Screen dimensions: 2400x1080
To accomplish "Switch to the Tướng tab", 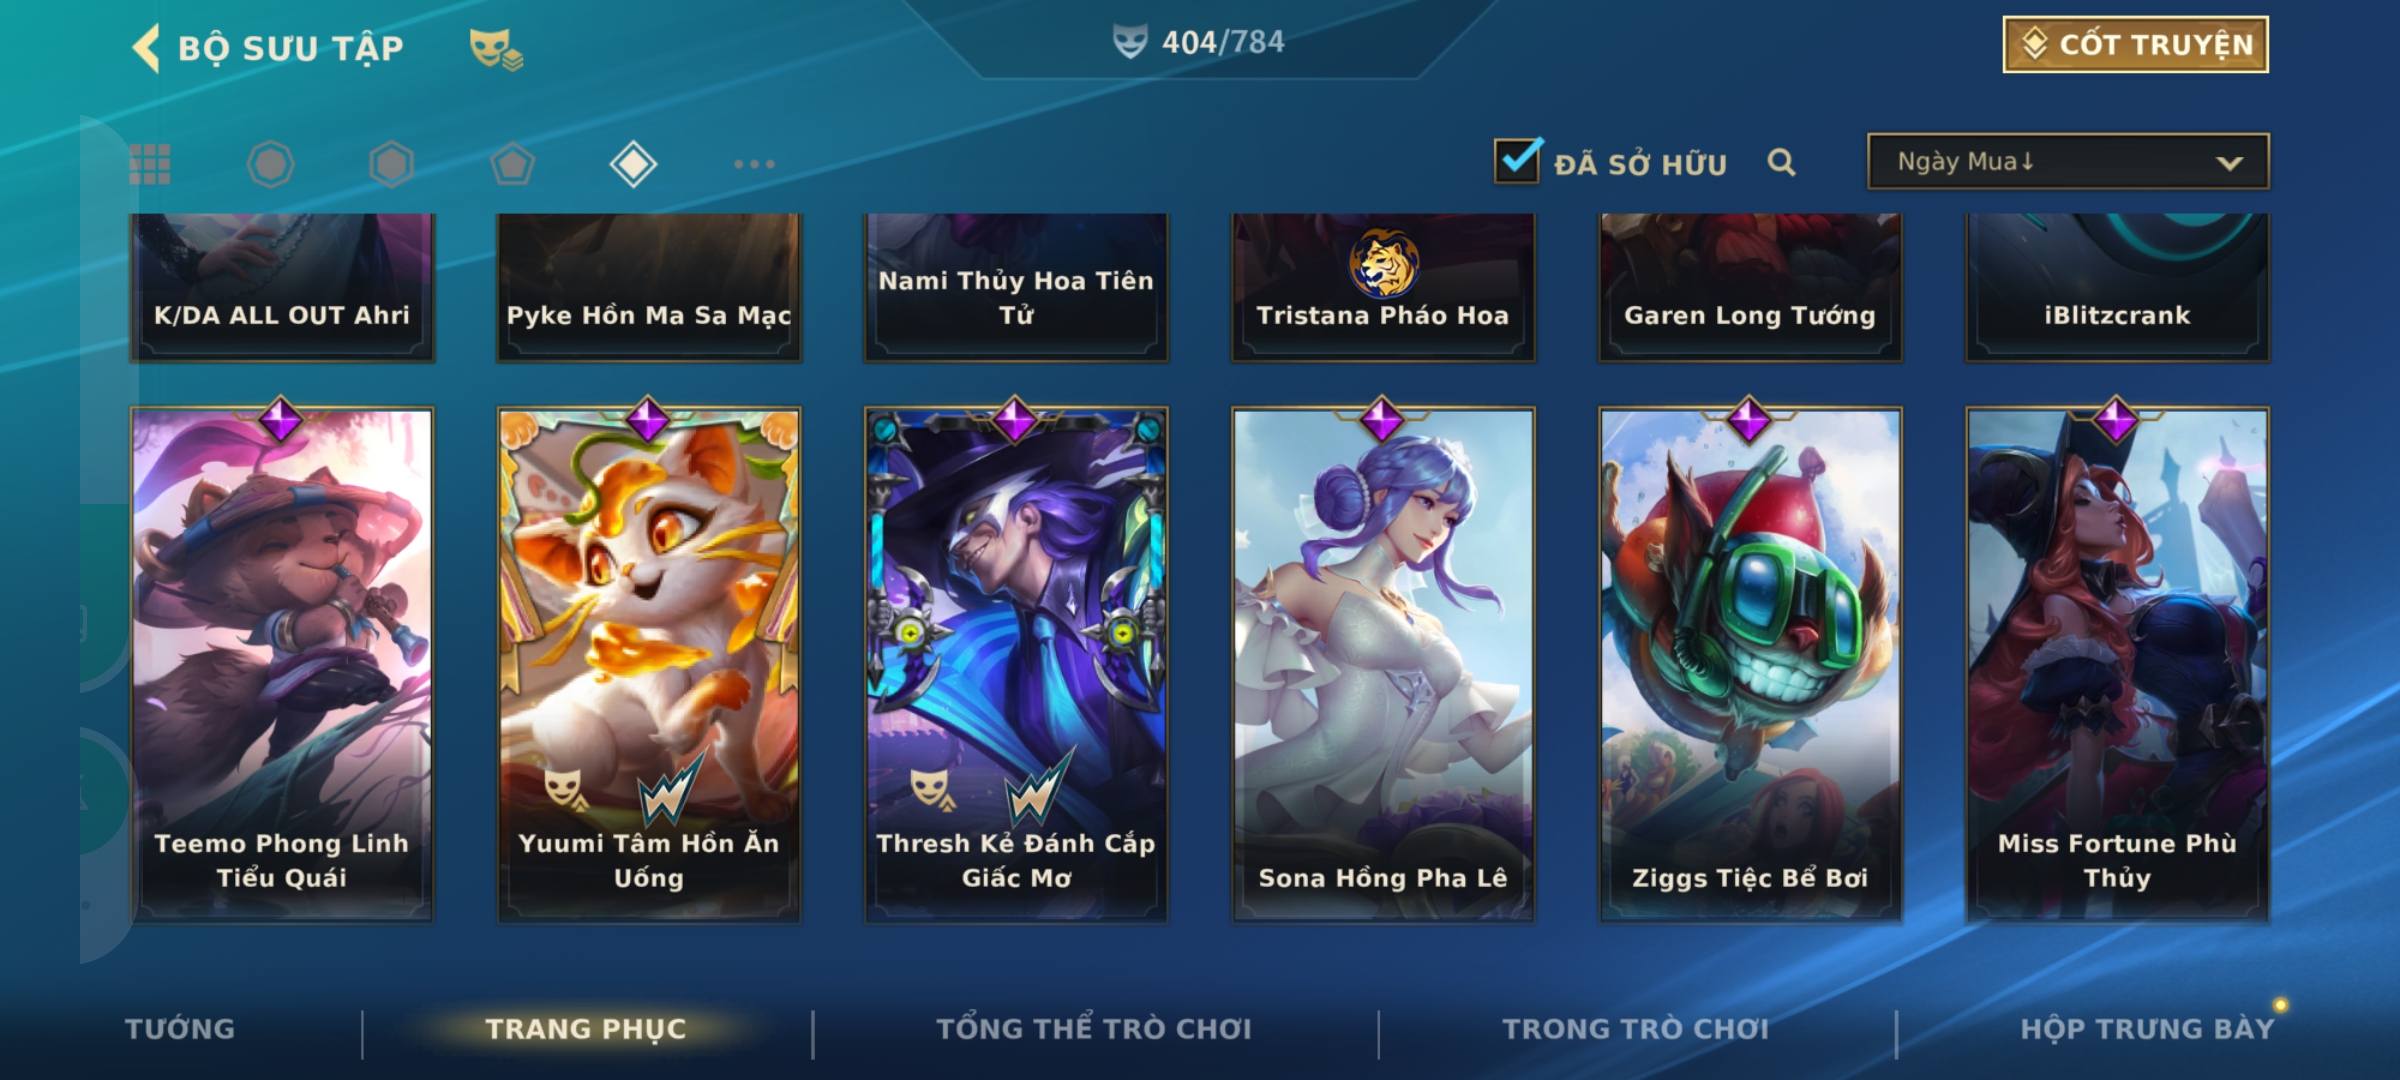I will pos(180,1029).
